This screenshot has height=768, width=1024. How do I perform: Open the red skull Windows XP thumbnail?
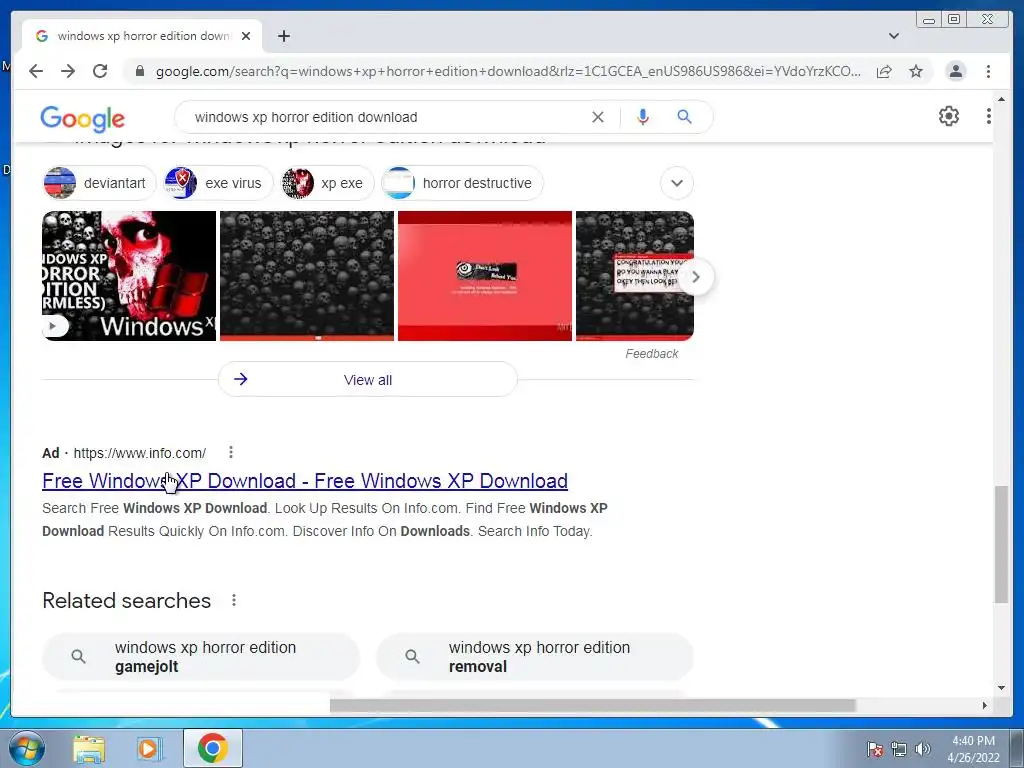[x=129, y=276]
